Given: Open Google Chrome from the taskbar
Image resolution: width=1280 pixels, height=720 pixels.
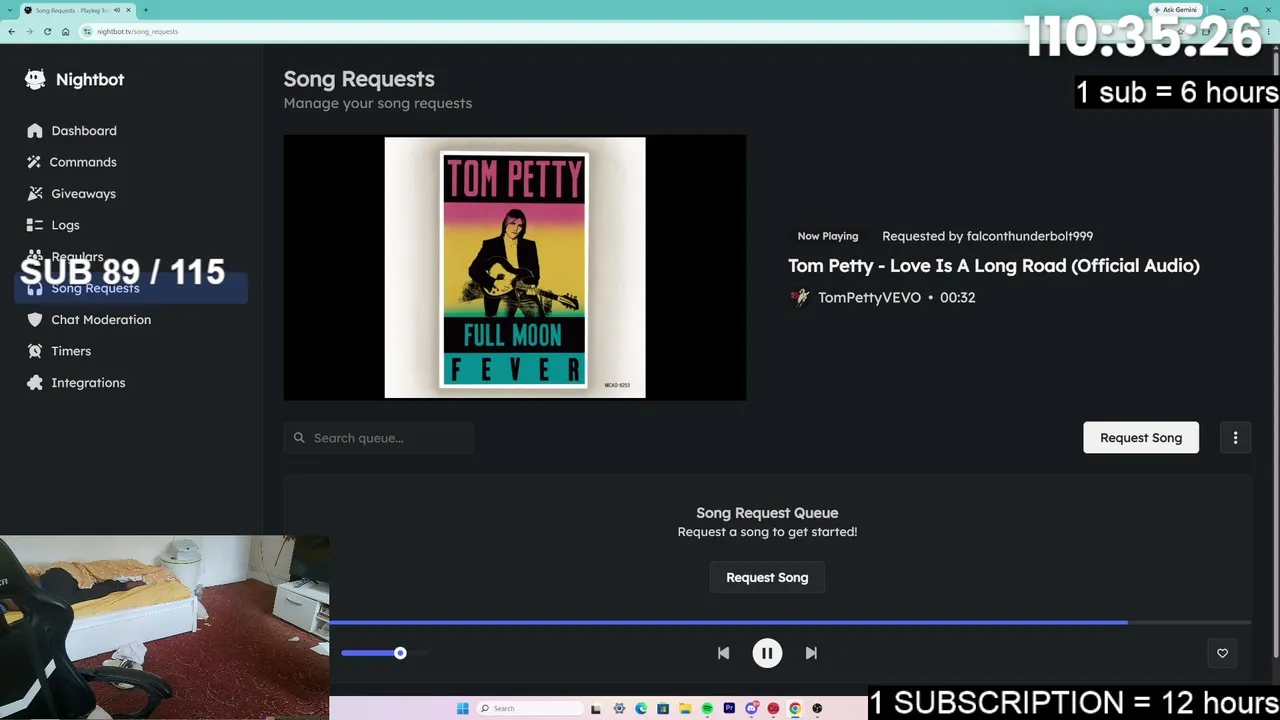Looking at the screenshot, I should [x=795, y=709].
